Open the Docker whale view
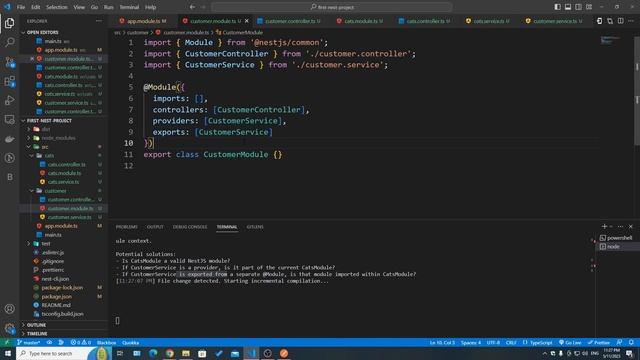Viewport: 640px width, 360px height. click(9, 139)
